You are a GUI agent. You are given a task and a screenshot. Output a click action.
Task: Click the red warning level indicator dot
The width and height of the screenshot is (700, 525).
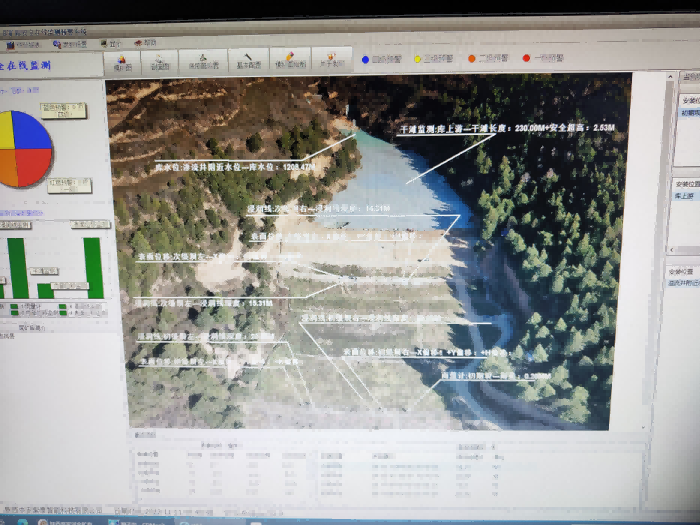coord(526,59)
